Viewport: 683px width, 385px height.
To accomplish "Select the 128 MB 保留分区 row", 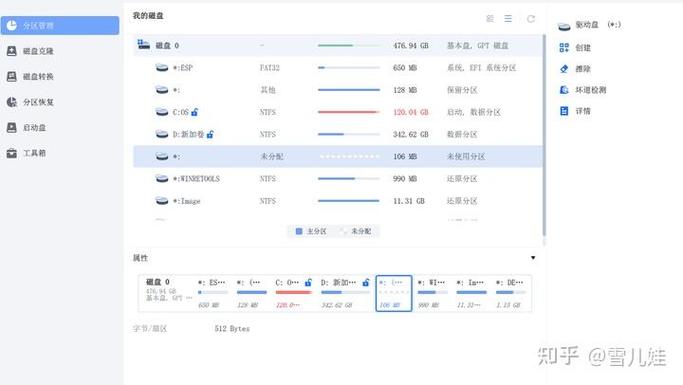I will [338, 90].
